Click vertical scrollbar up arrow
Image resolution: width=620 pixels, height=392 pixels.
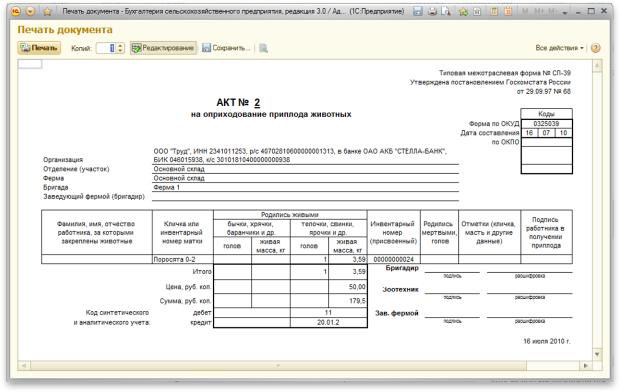597,65
